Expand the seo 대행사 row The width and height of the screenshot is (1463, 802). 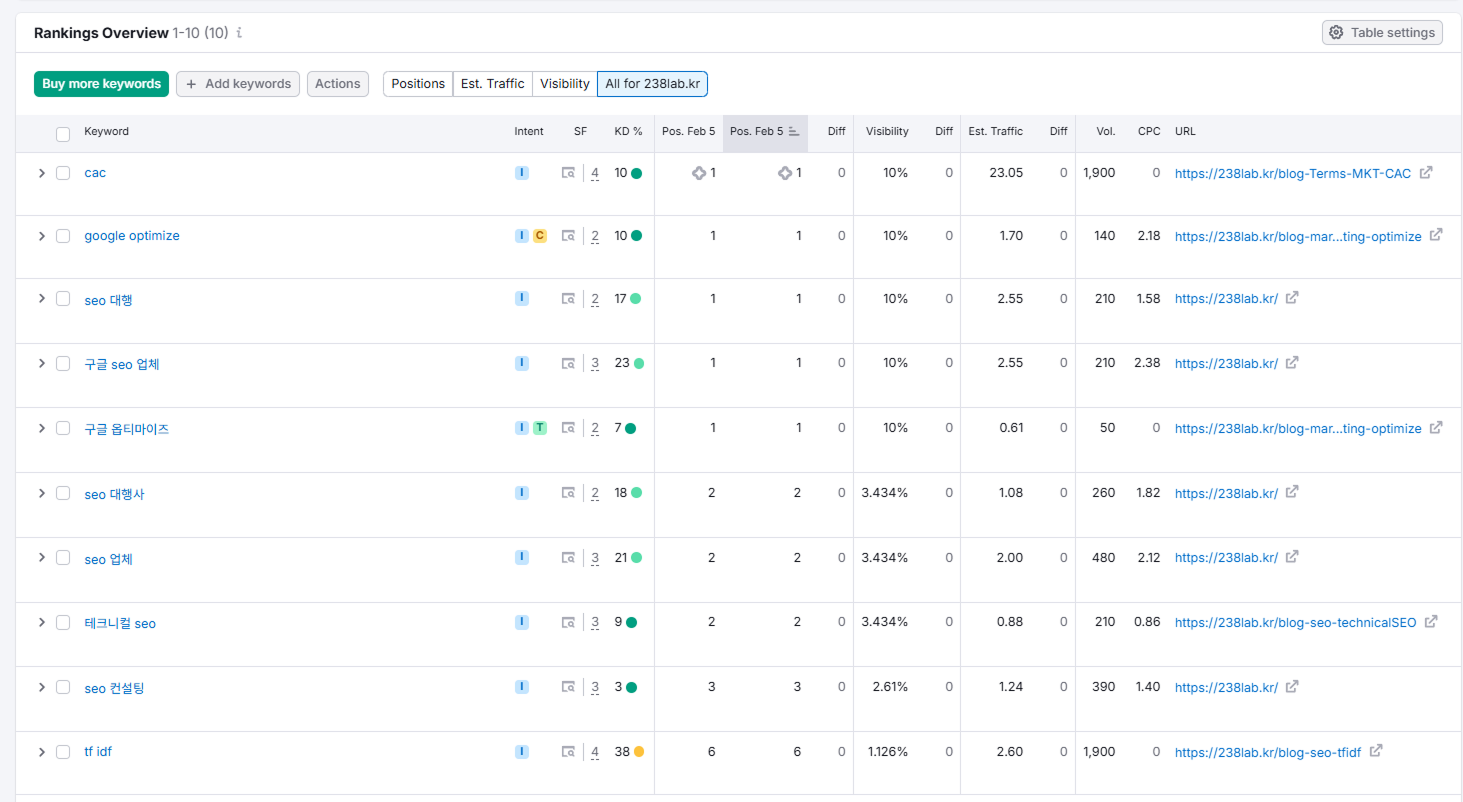(41, 493)
